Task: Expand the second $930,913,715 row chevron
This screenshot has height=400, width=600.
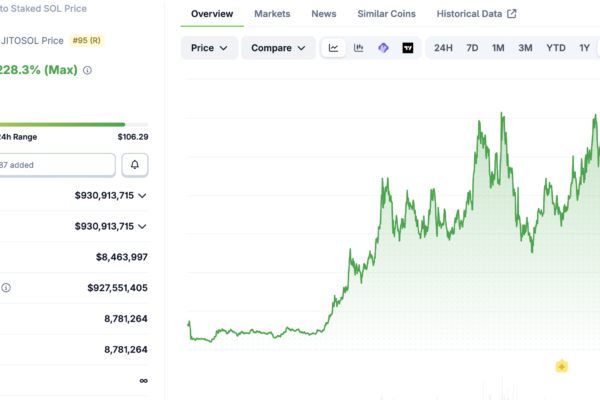Action: [142, 227]
